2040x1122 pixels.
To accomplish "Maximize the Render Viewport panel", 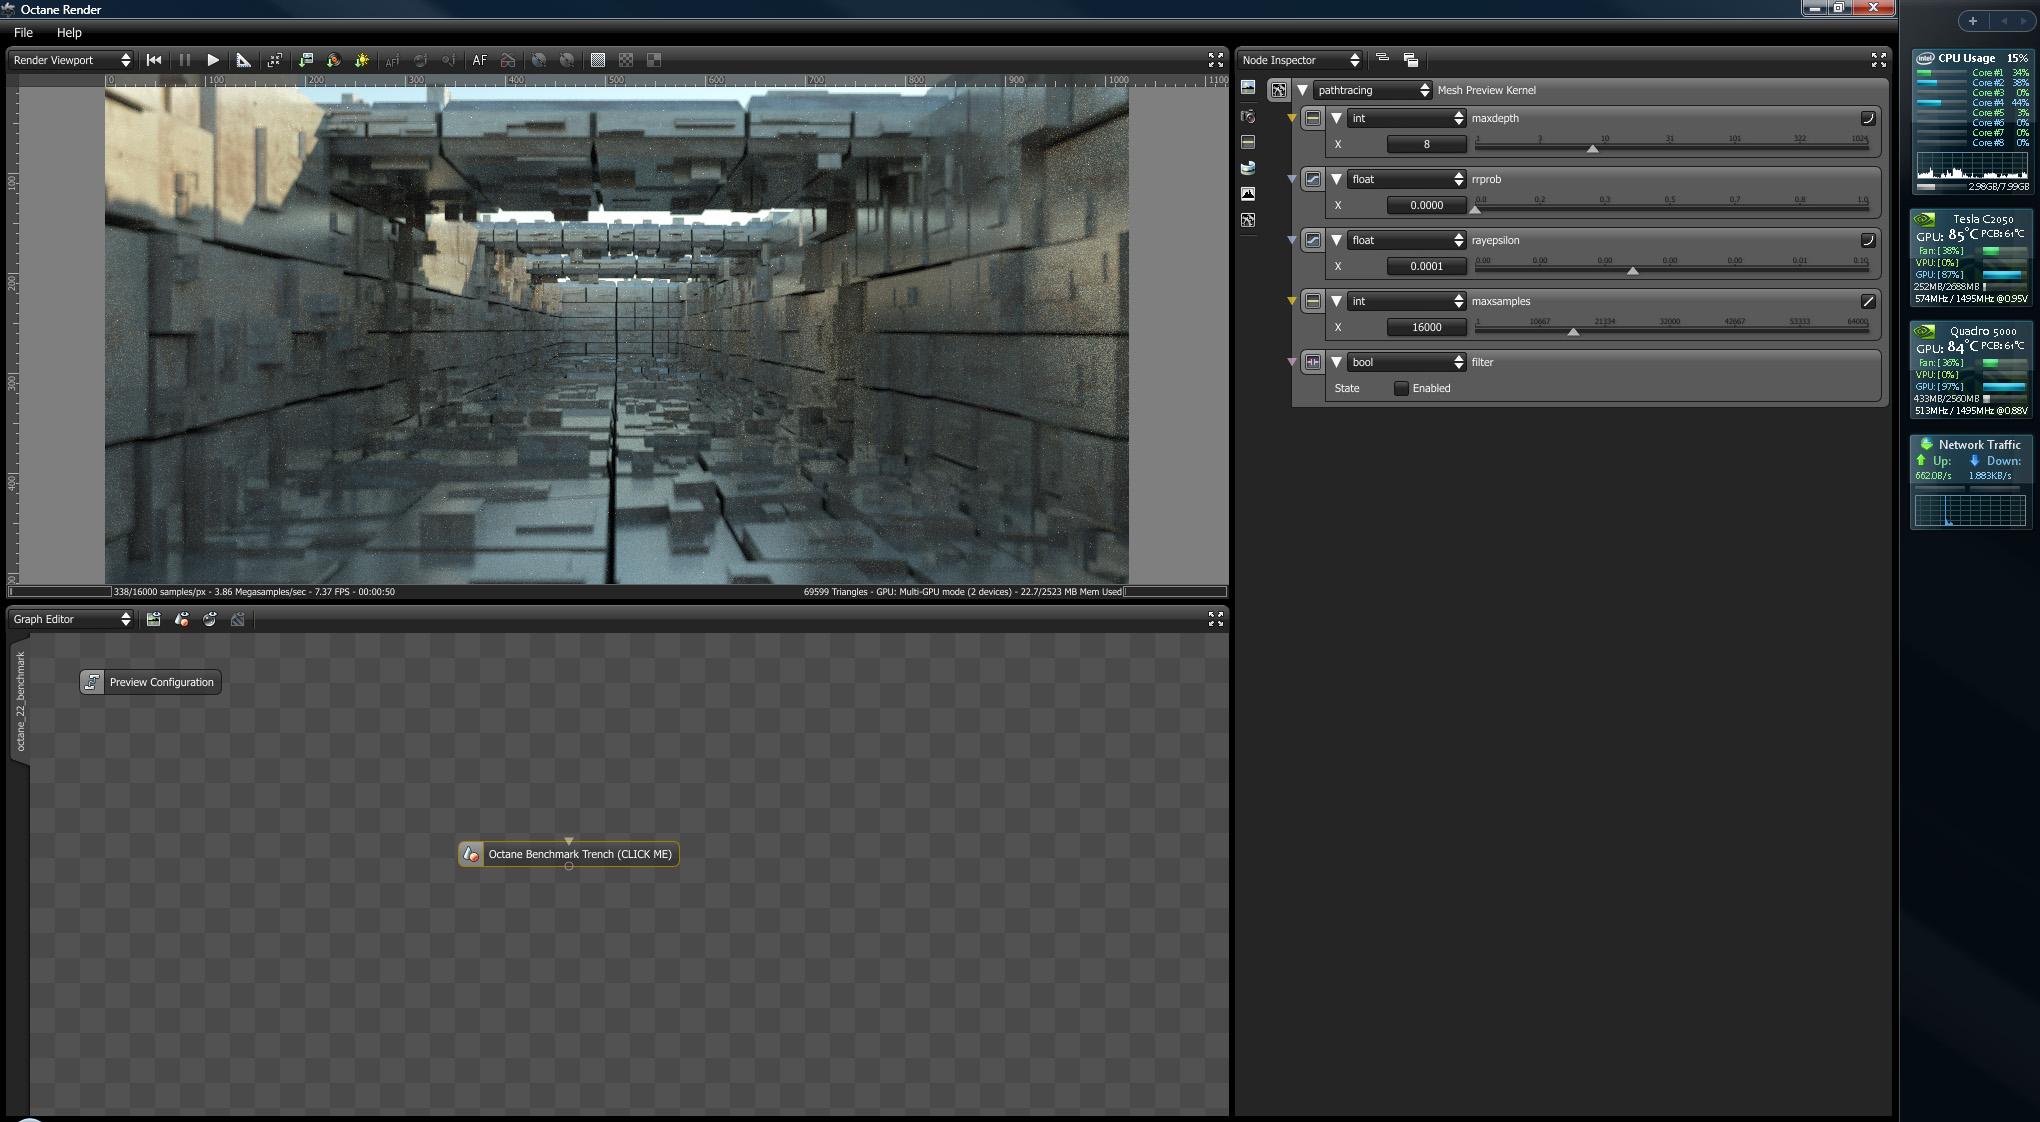I will click(x=1215, y=60).
